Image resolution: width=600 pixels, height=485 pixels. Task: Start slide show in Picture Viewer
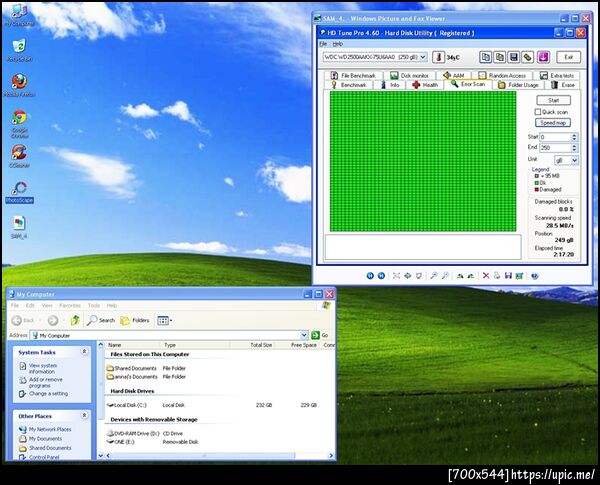click(x=419, y=276)
